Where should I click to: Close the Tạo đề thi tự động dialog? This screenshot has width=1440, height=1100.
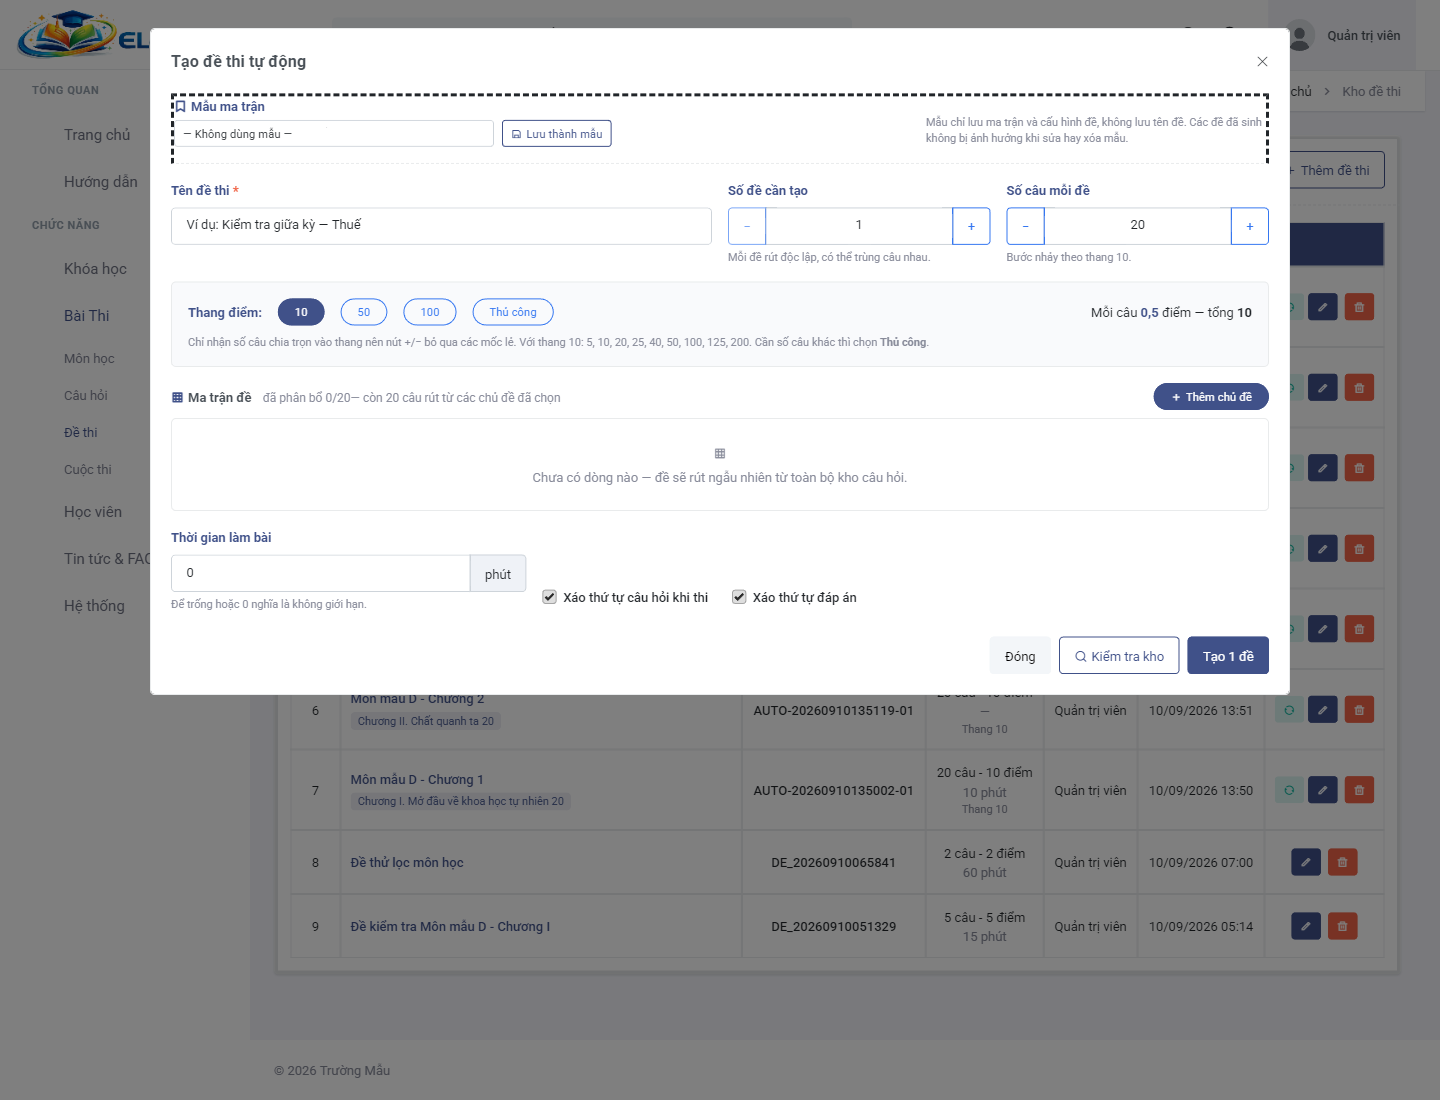1262,62
